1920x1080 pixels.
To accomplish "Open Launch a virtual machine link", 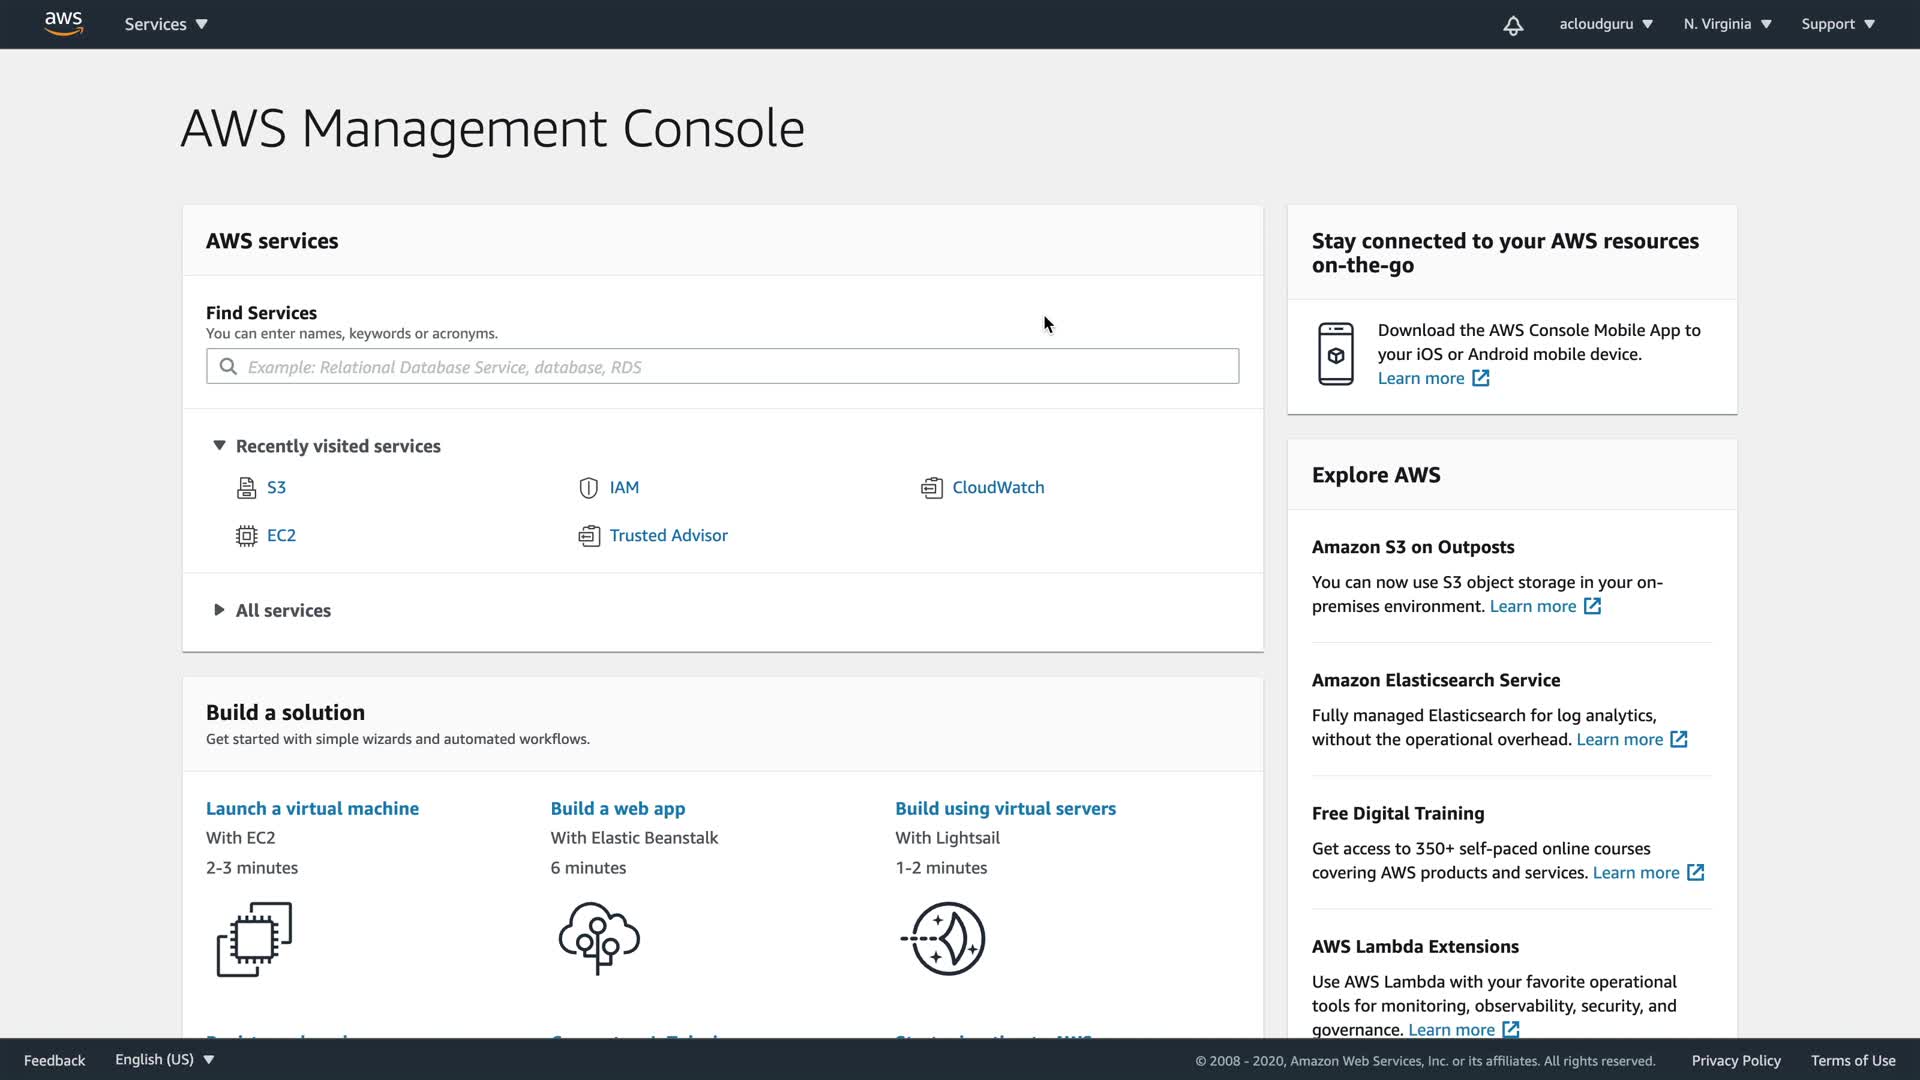I will [x=312, y=808].
